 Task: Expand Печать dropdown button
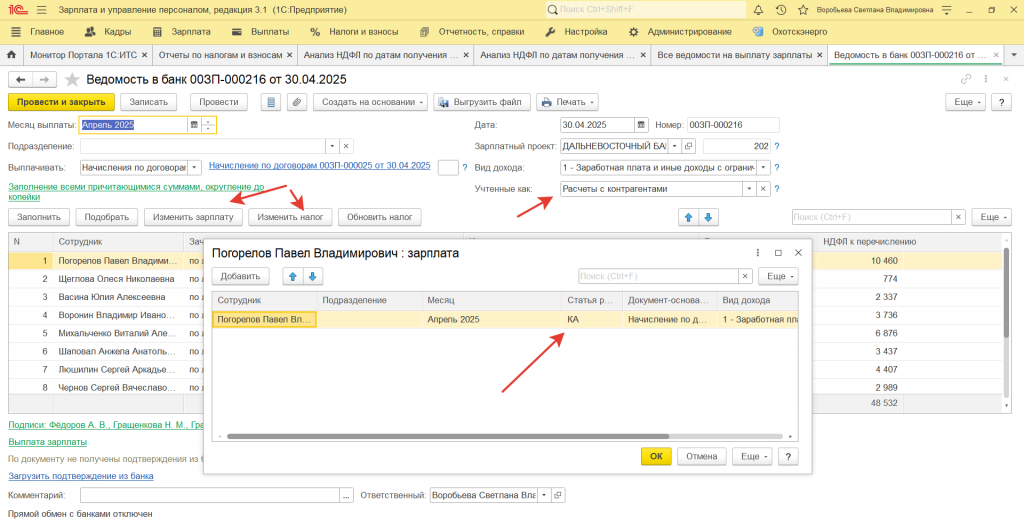point(568,102)
